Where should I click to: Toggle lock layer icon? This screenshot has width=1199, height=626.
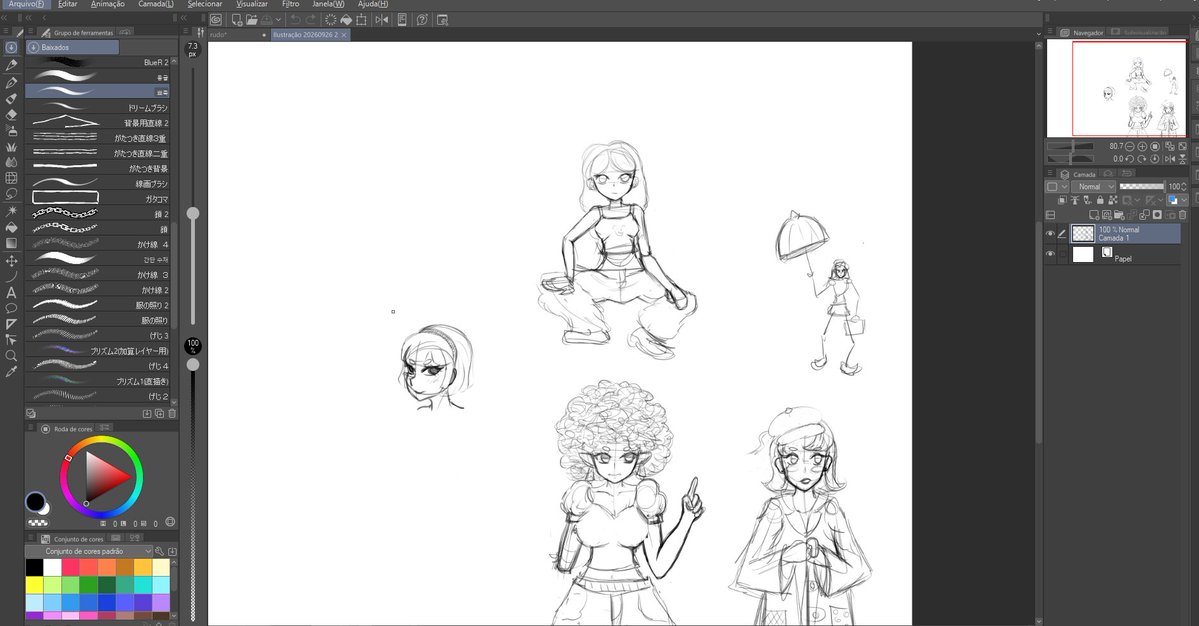coord(1100,200)
